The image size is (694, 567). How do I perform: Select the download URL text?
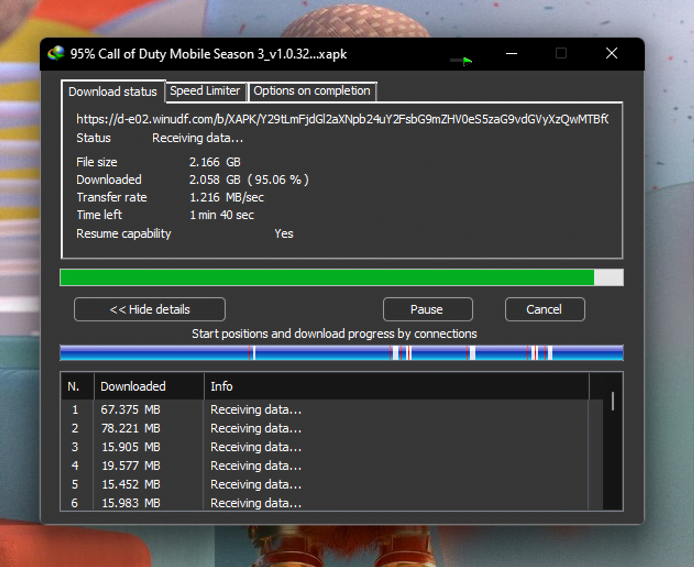pyautogui.click(x=342, y=119)
